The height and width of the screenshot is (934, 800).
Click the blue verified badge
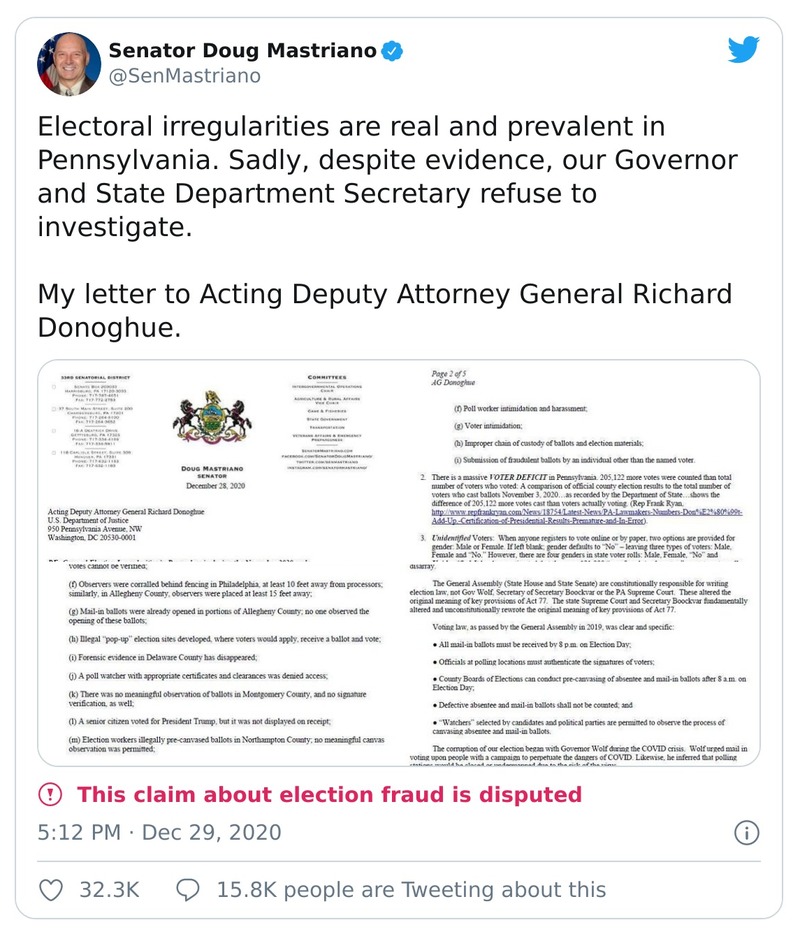point(395,51)
